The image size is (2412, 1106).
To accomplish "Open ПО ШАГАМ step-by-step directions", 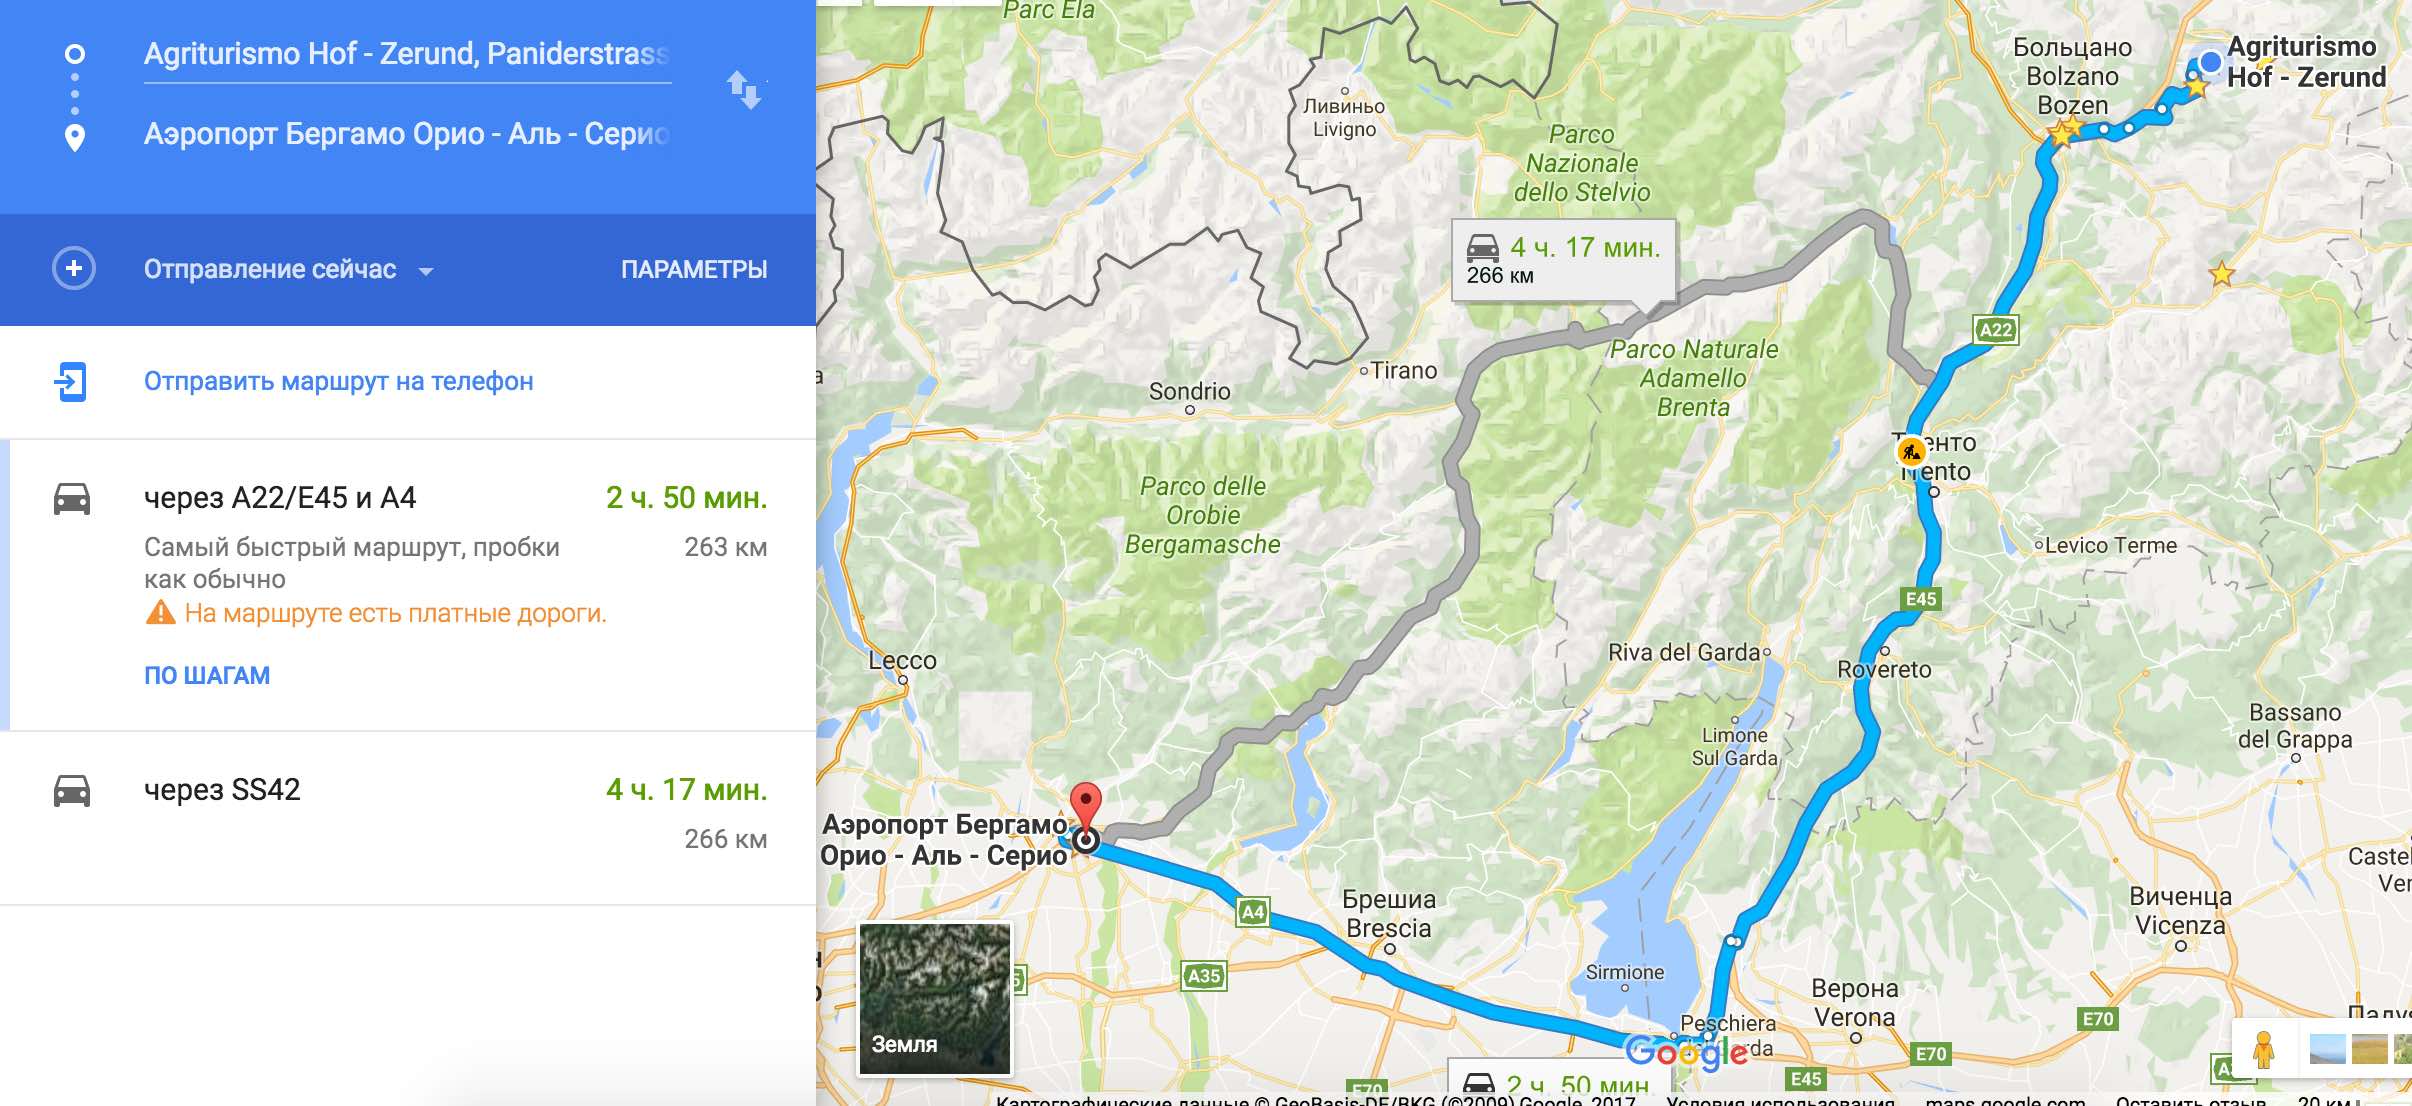I will (x=207, y=675).
